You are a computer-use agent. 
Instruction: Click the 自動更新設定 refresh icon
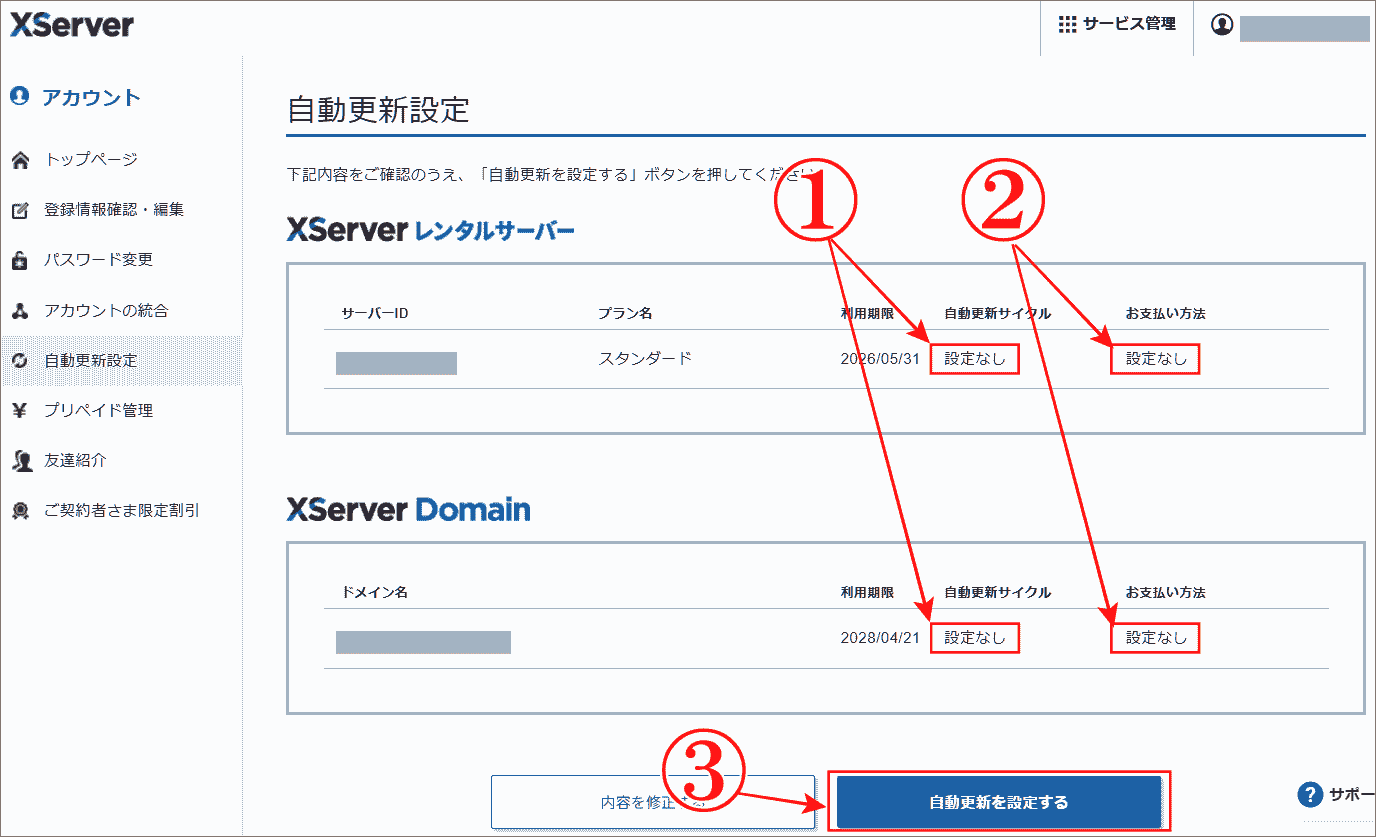click(x=21, y=360)
